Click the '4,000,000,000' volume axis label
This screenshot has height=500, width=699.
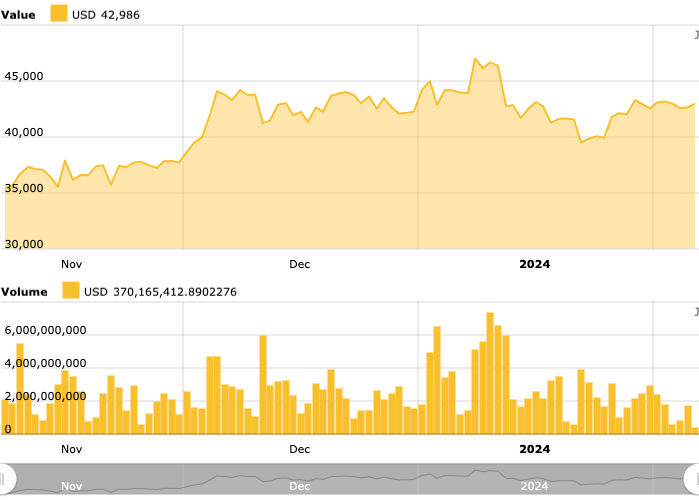(45, 363)
